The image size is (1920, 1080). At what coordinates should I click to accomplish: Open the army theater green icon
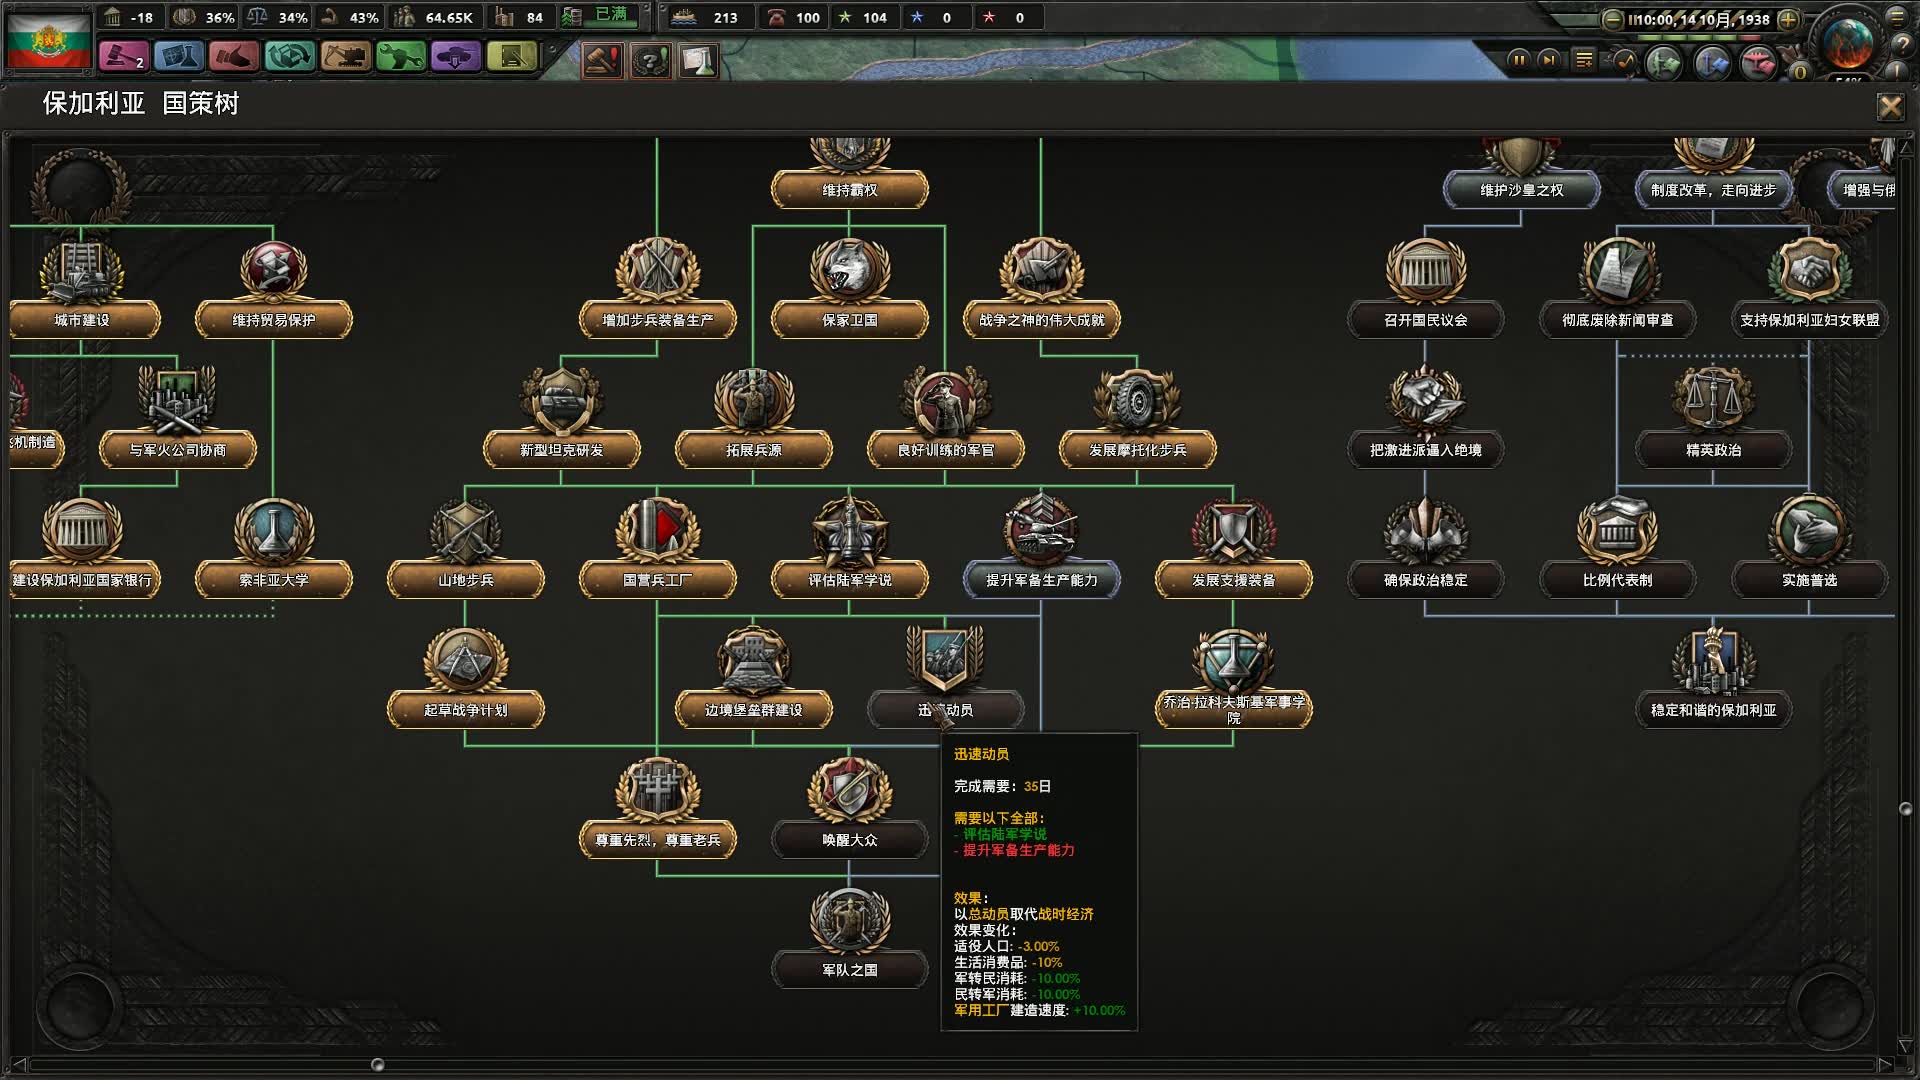pos(1664,63)
